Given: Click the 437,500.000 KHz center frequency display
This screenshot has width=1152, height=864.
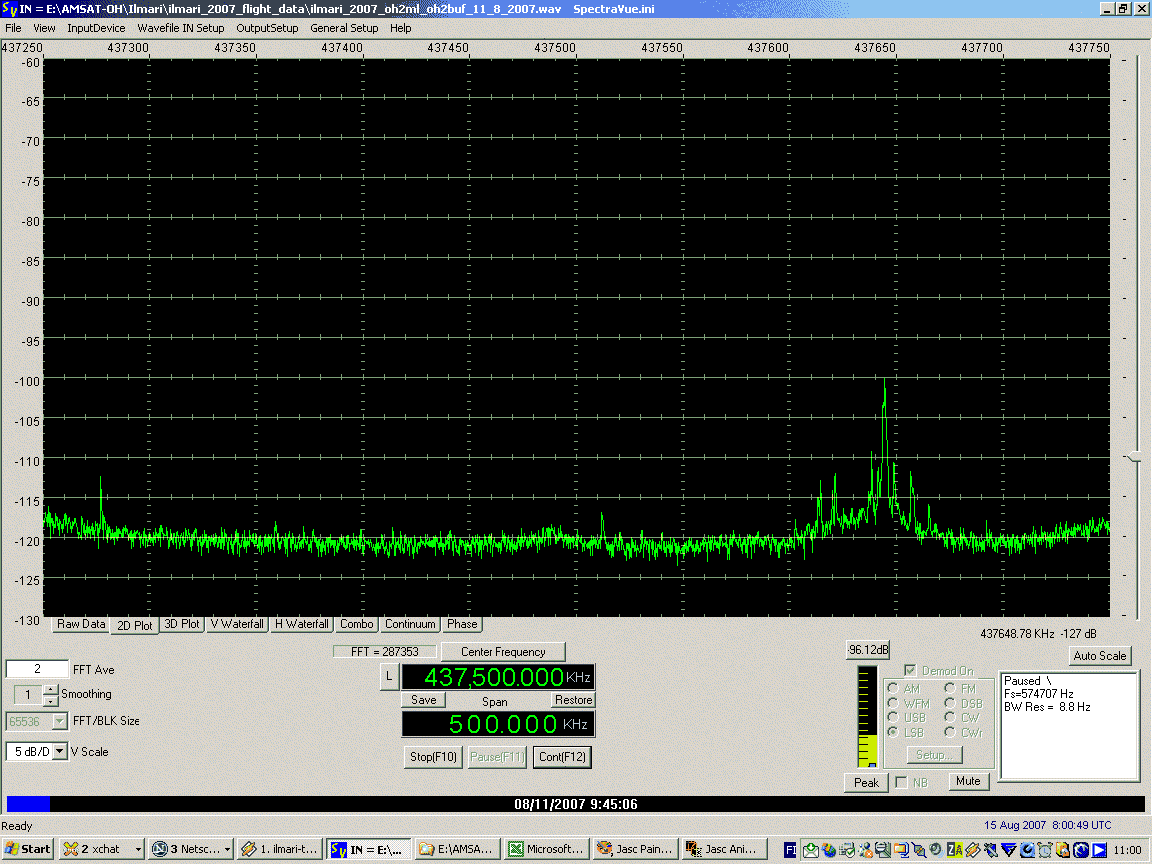Looking at the screenshot, I should coord(497,677).
